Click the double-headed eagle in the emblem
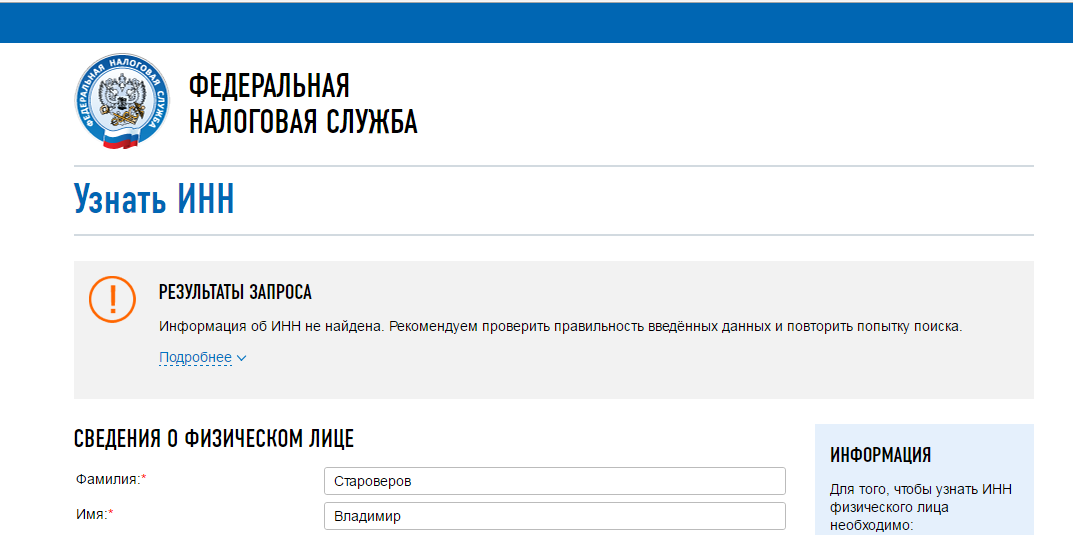The image size is (1073, 535). coord(122,102)
